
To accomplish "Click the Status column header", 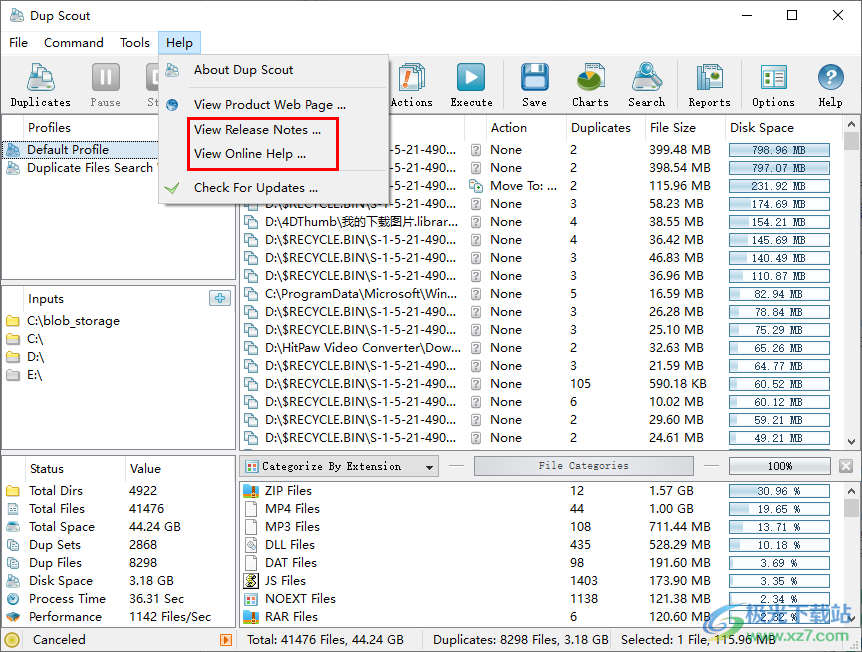I will [x=75, y=468].
